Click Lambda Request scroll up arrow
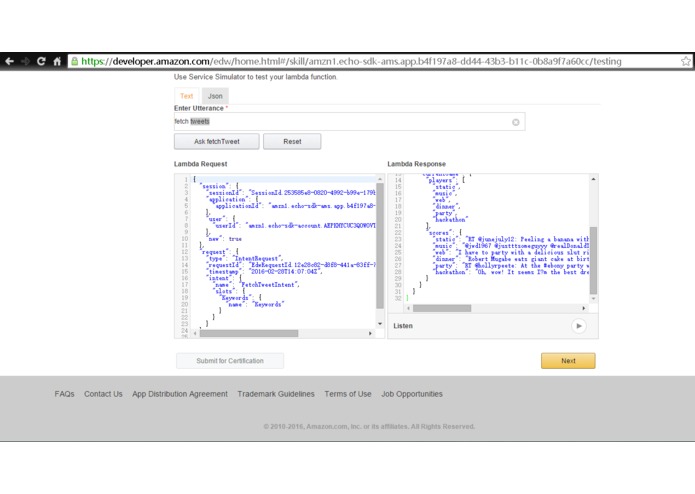This screenshot has width=695, height=494. 380,179
